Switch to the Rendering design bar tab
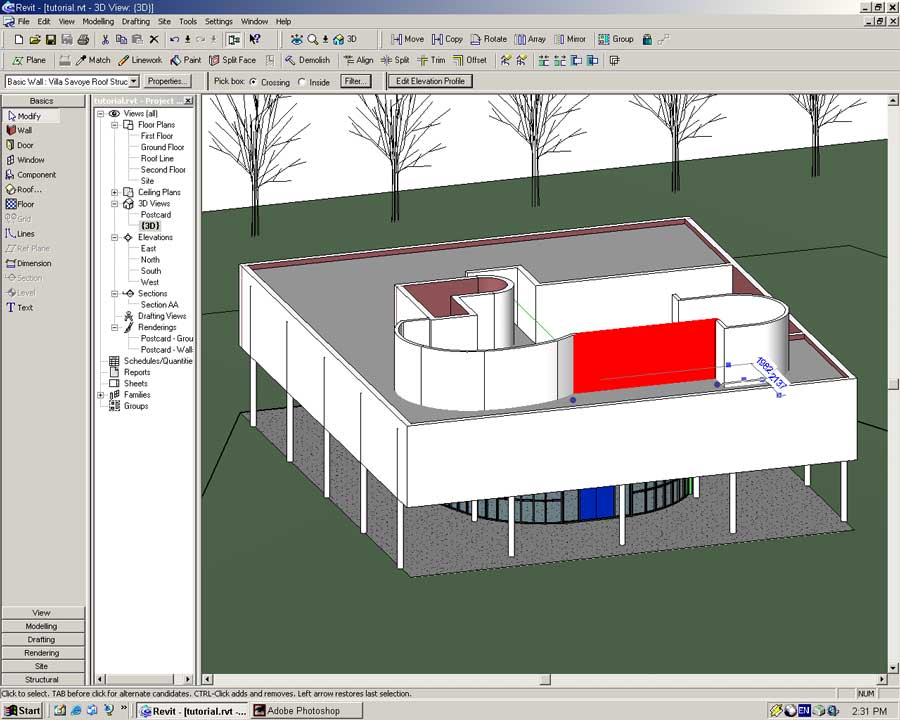The width and height of the screenshot is (900, 720). pyautogui.click(x=42, y=653)
